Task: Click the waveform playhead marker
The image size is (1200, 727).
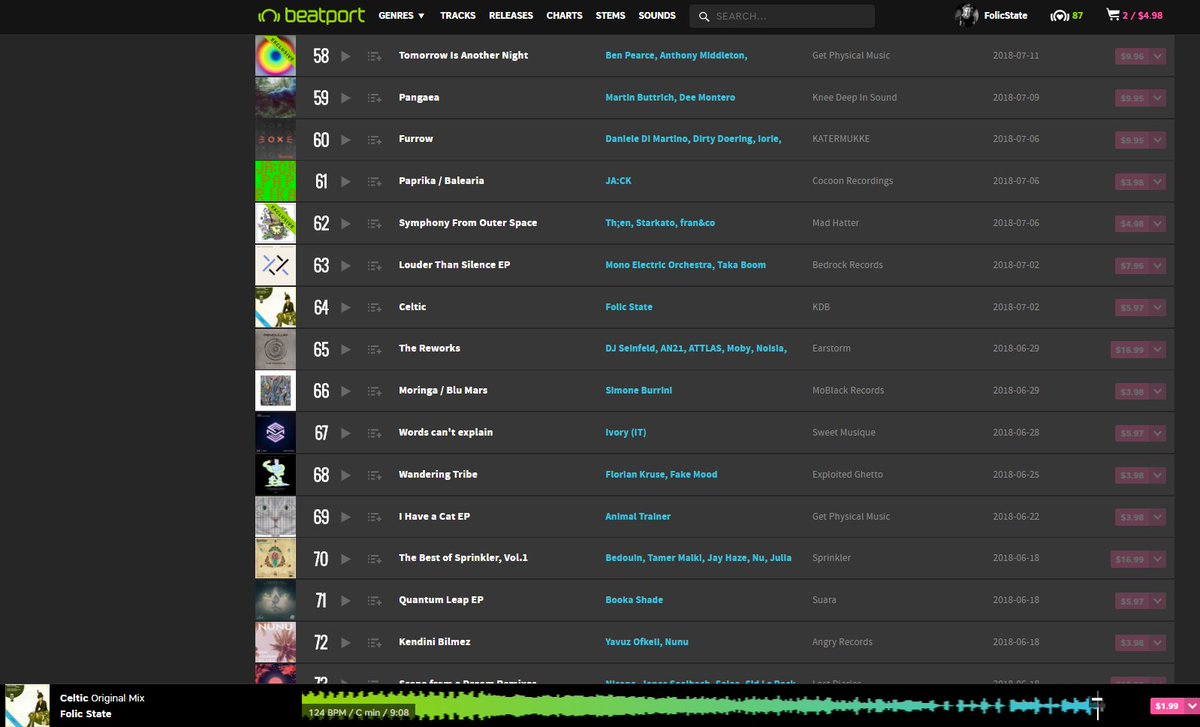Action: click(1097, 705)
